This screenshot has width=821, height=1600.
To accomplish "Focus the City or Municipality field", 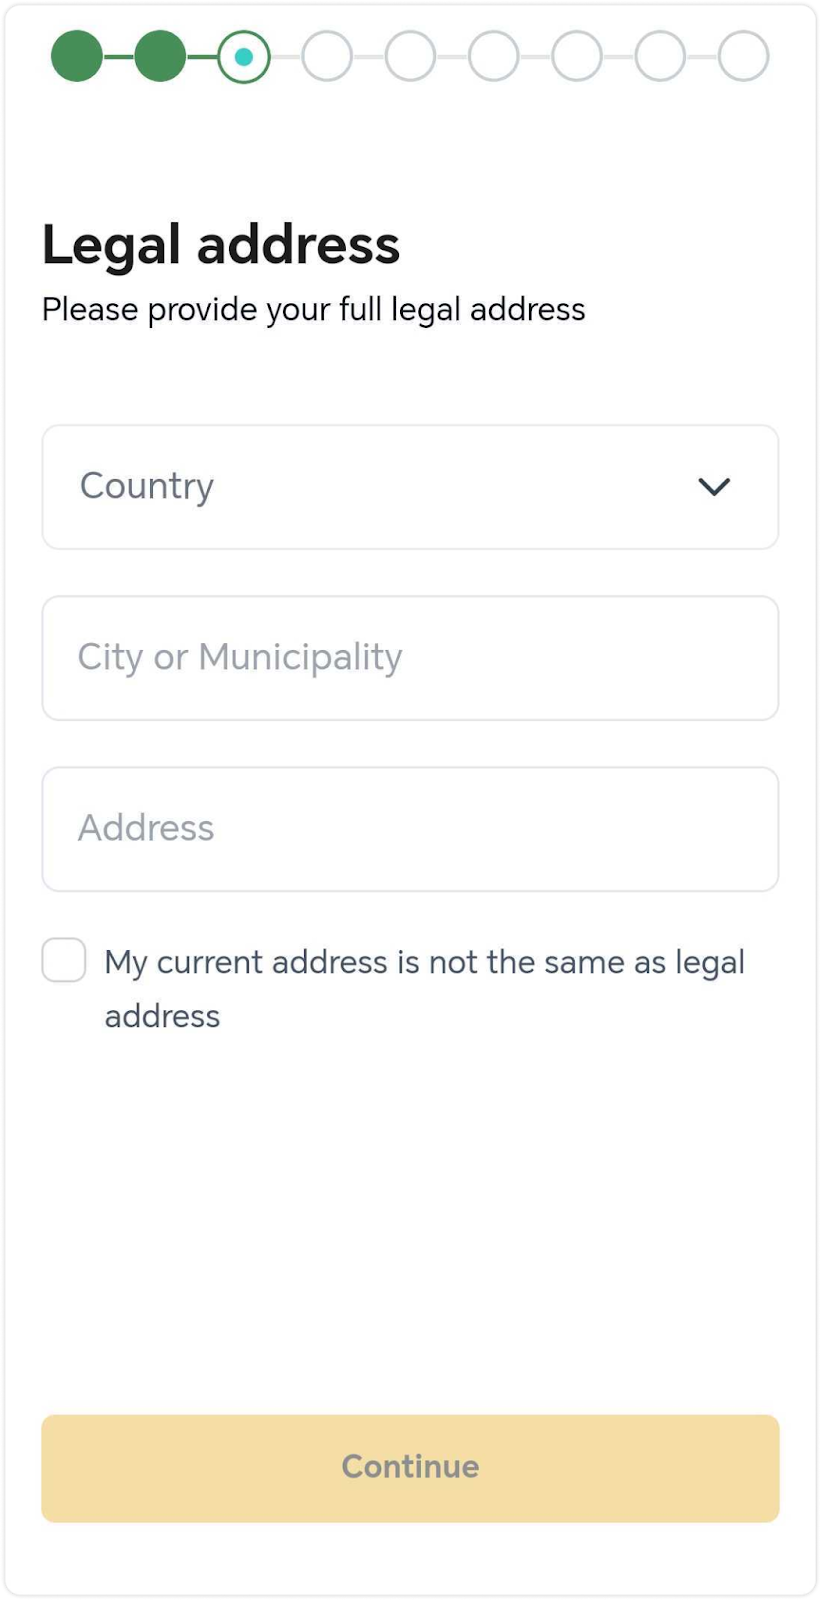I will pos(410,658).
